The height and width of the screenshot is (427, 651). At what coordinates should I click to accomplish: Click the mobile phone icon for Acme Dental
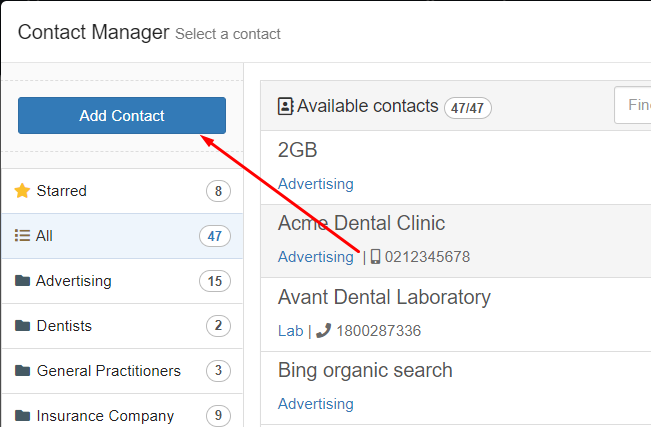(375, 257)
